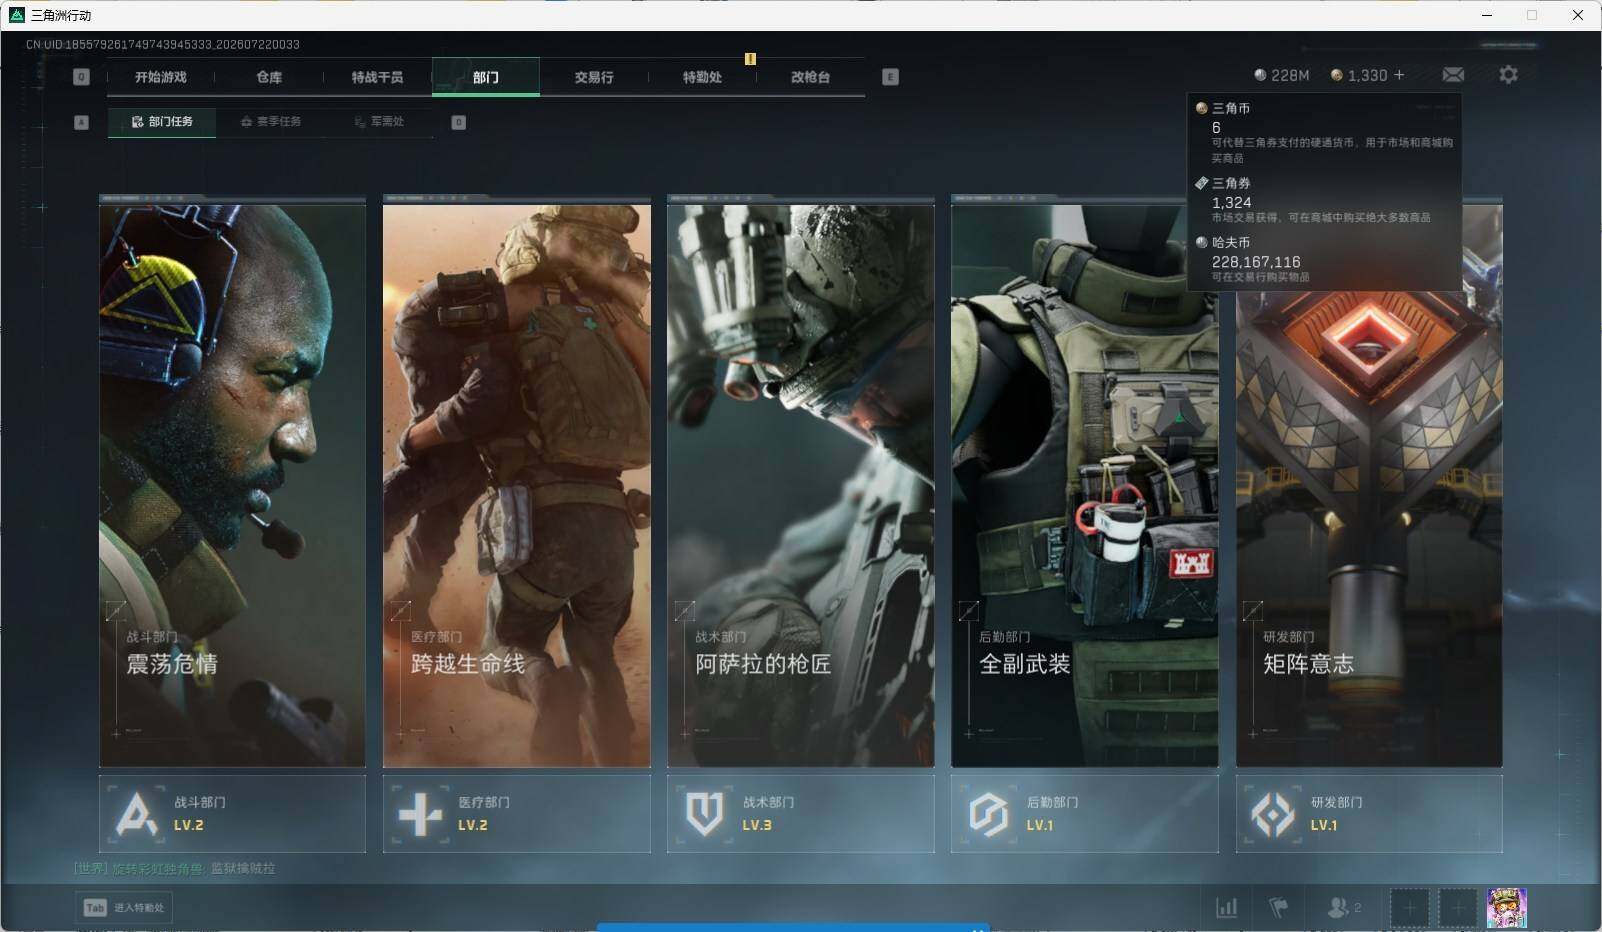Screen dimensions: 1602x932
Task: Click the Tab 进入特勤处 button
Action: coord(125,908)
